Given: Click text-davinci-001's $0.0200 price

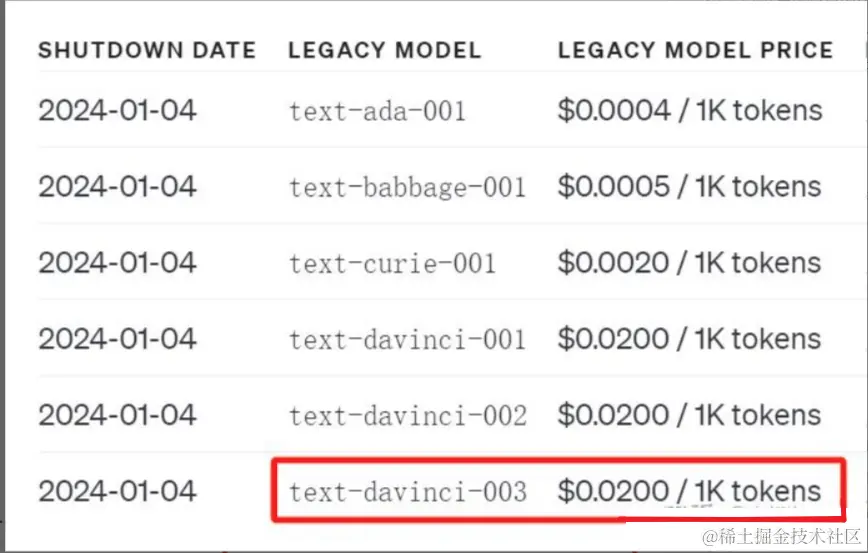Looking at the screenshot, I should (x=689, y=339).
